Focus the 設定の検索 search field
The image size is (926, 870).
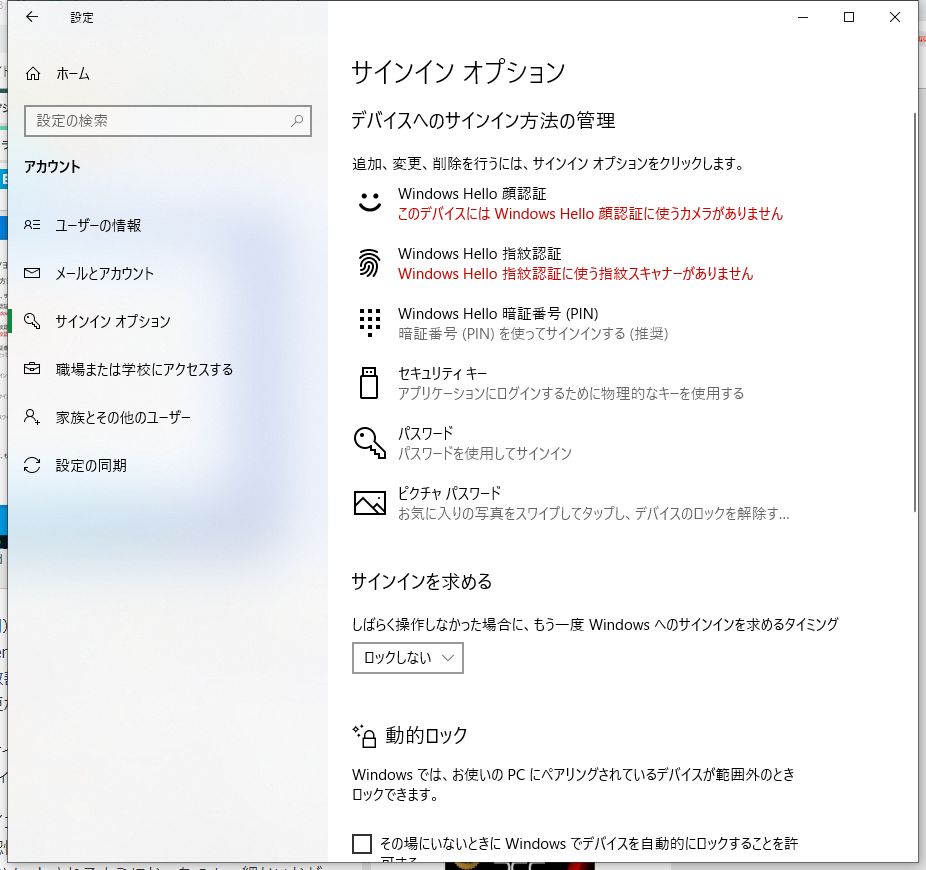(x=168, y=121)
